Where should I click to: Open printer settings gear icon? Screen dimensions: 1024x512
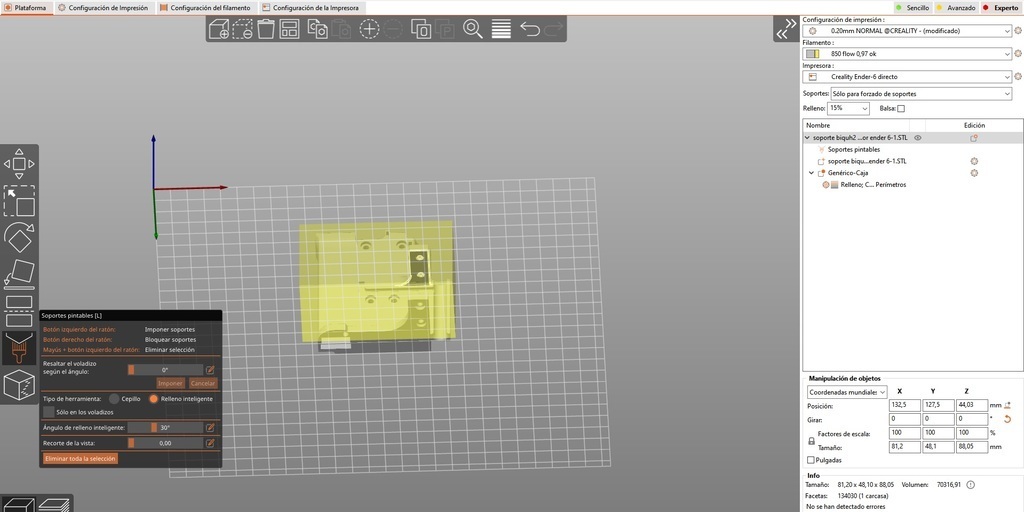pos(1017,76)
